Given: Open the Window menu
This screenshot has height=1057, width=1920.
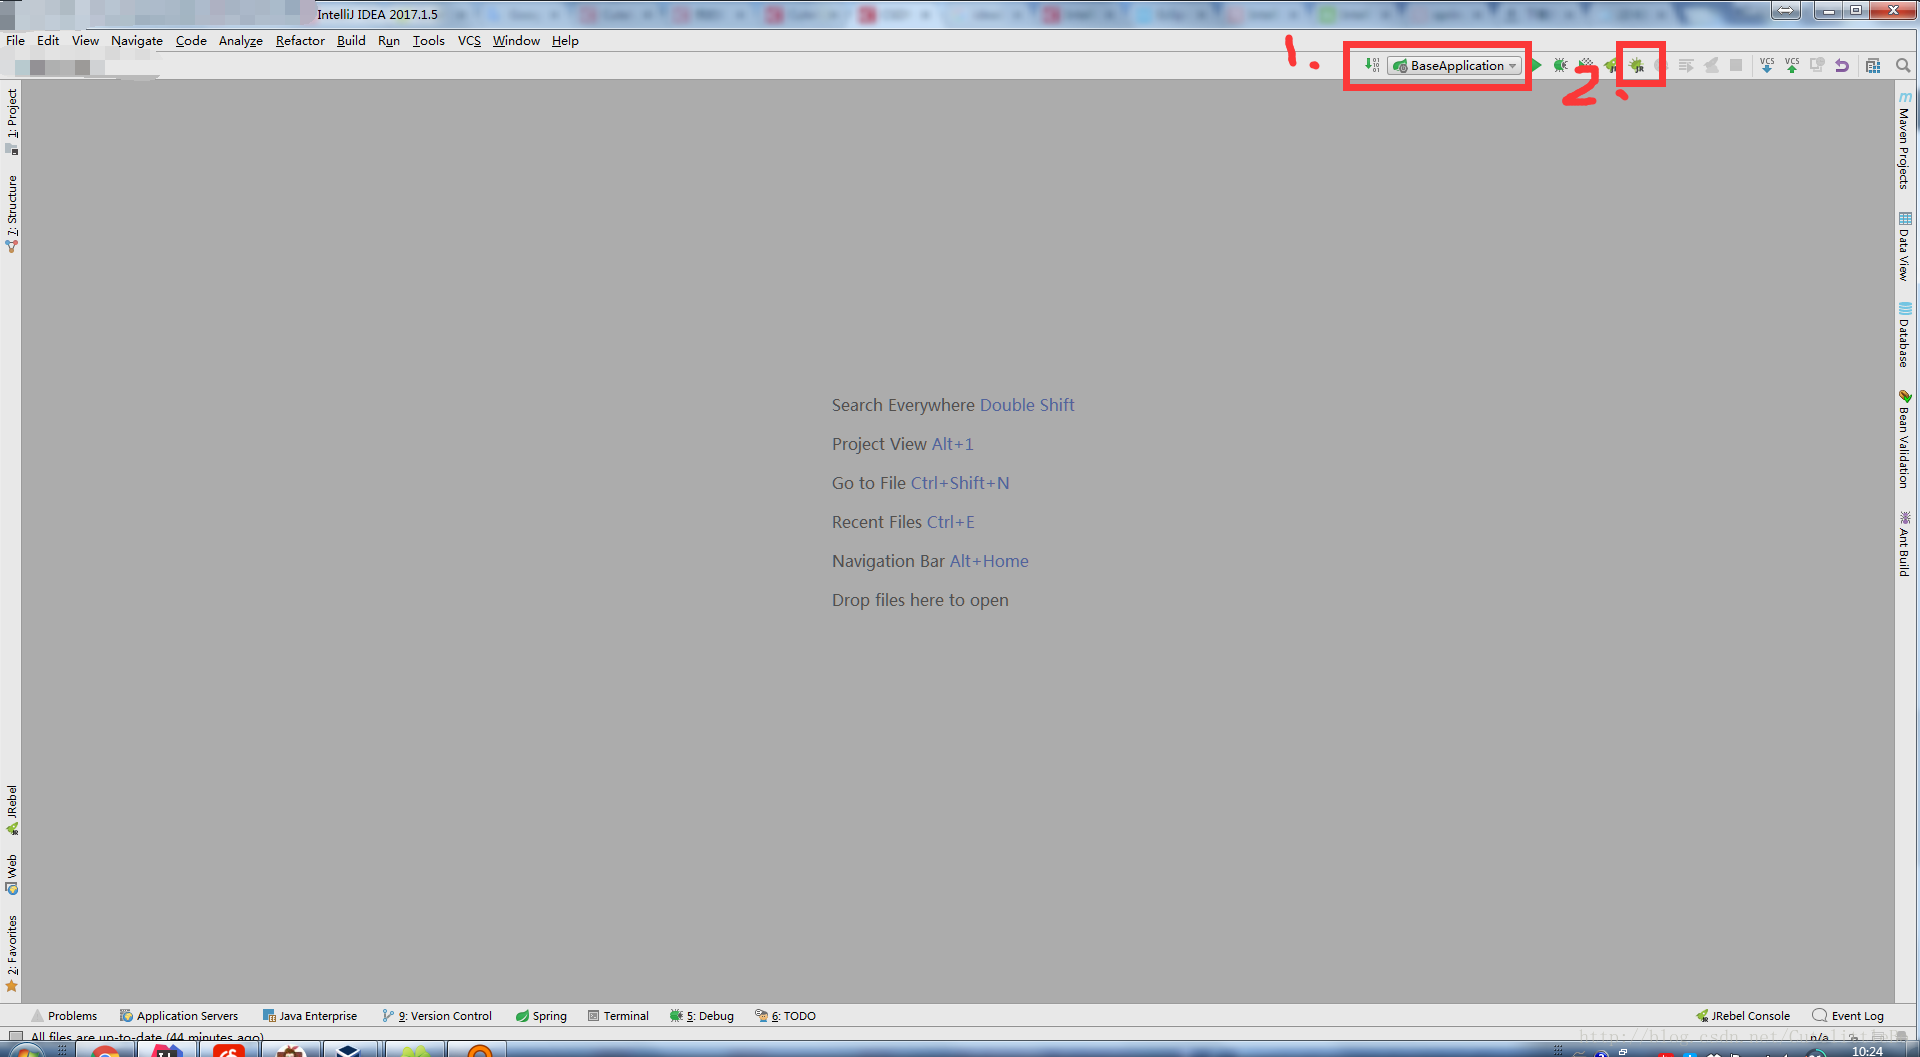Looking at the screenshot, I should (x=516, y=41).
